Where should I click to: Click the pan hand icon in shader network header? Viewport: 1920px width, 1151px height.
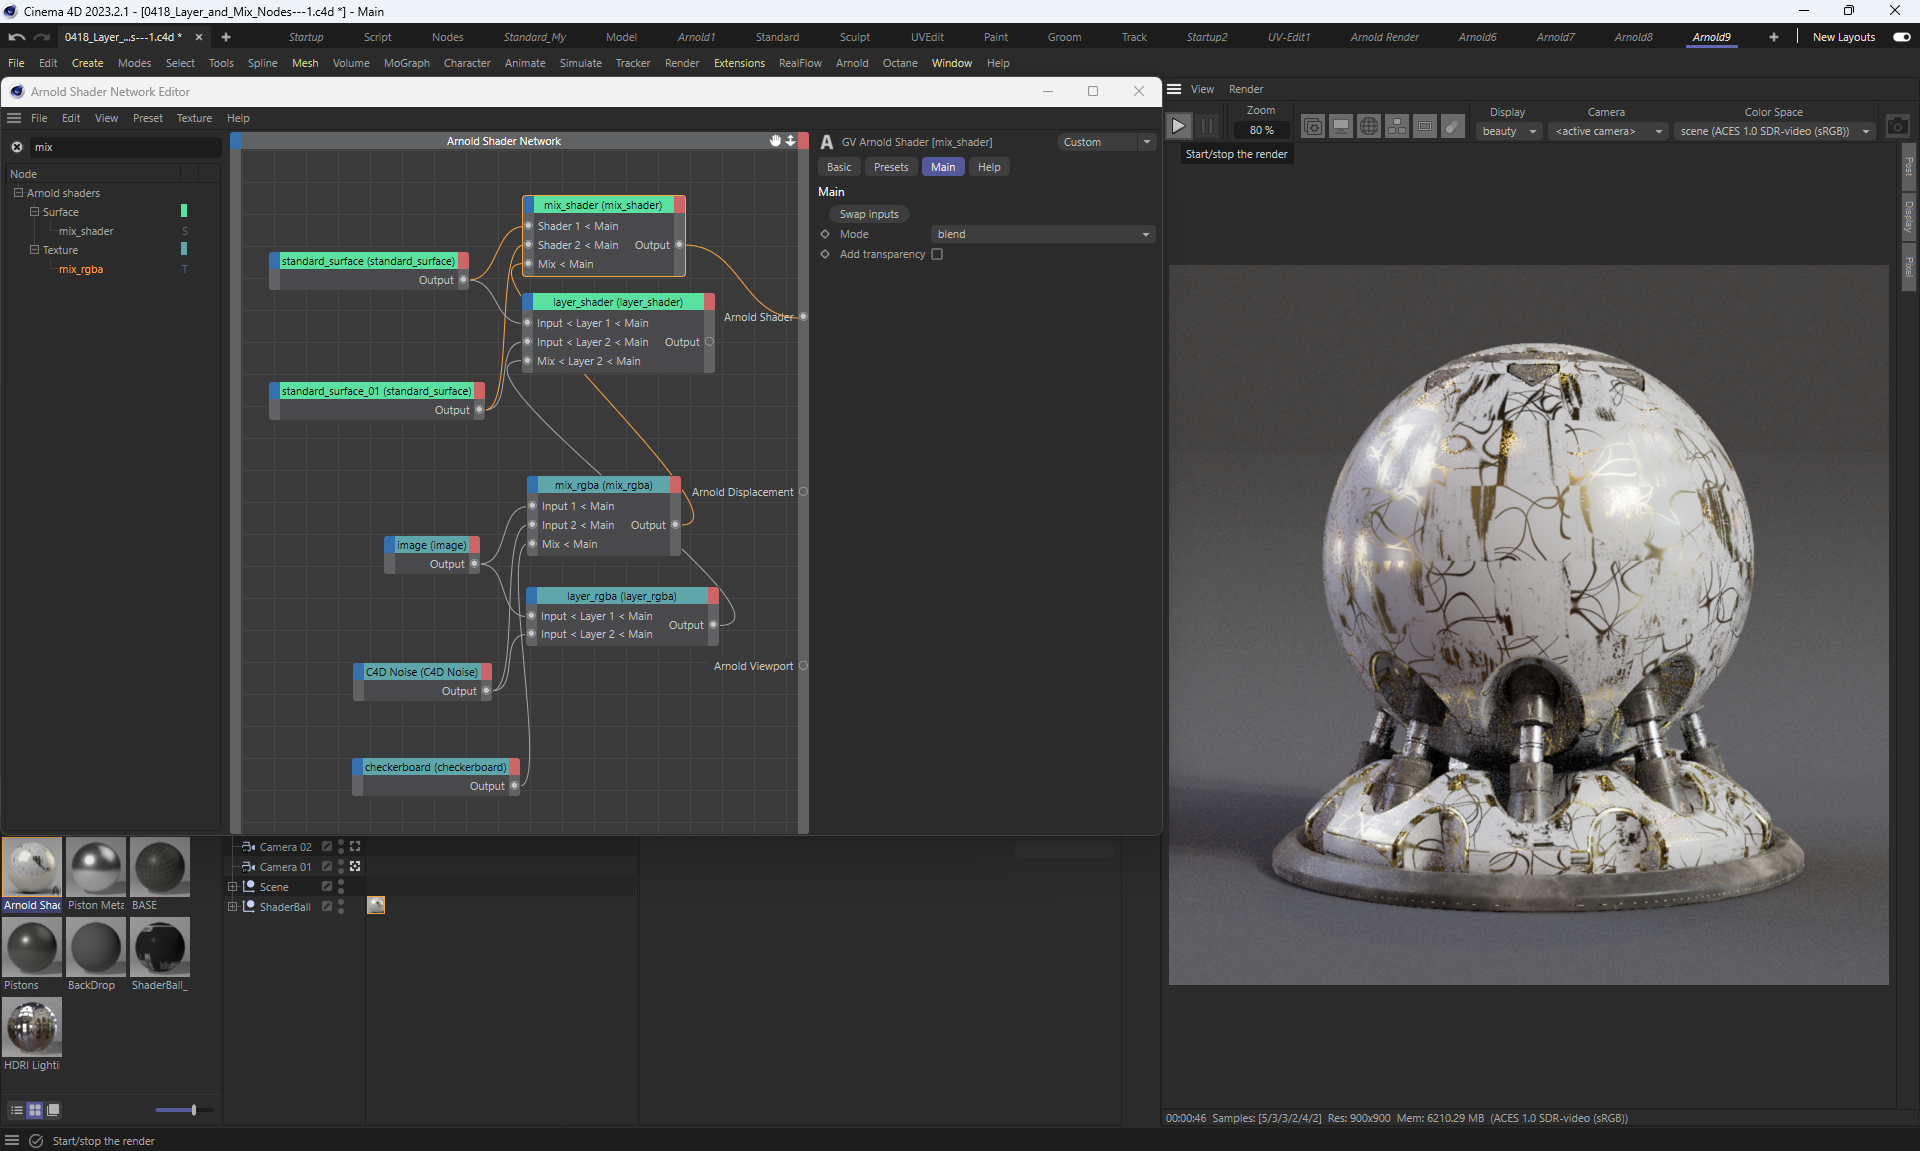click(775, 141)
